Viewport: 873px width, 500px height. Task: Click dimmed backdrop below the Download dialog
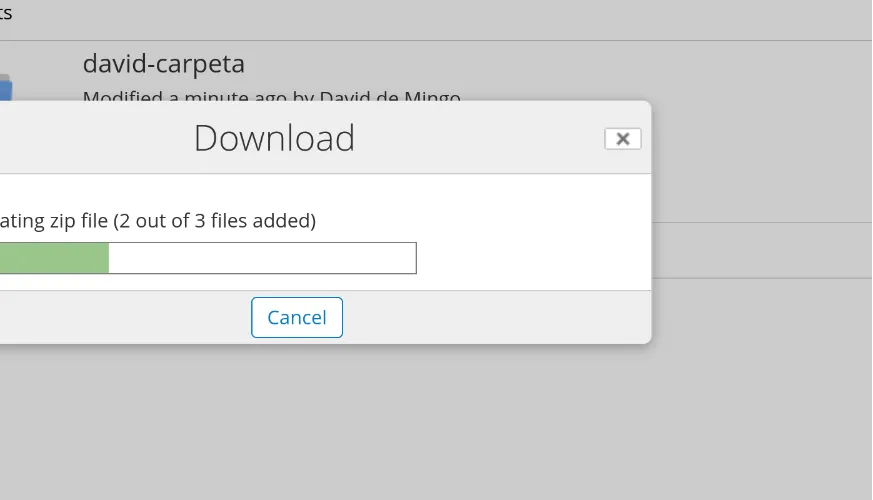[x=400, y=420]
